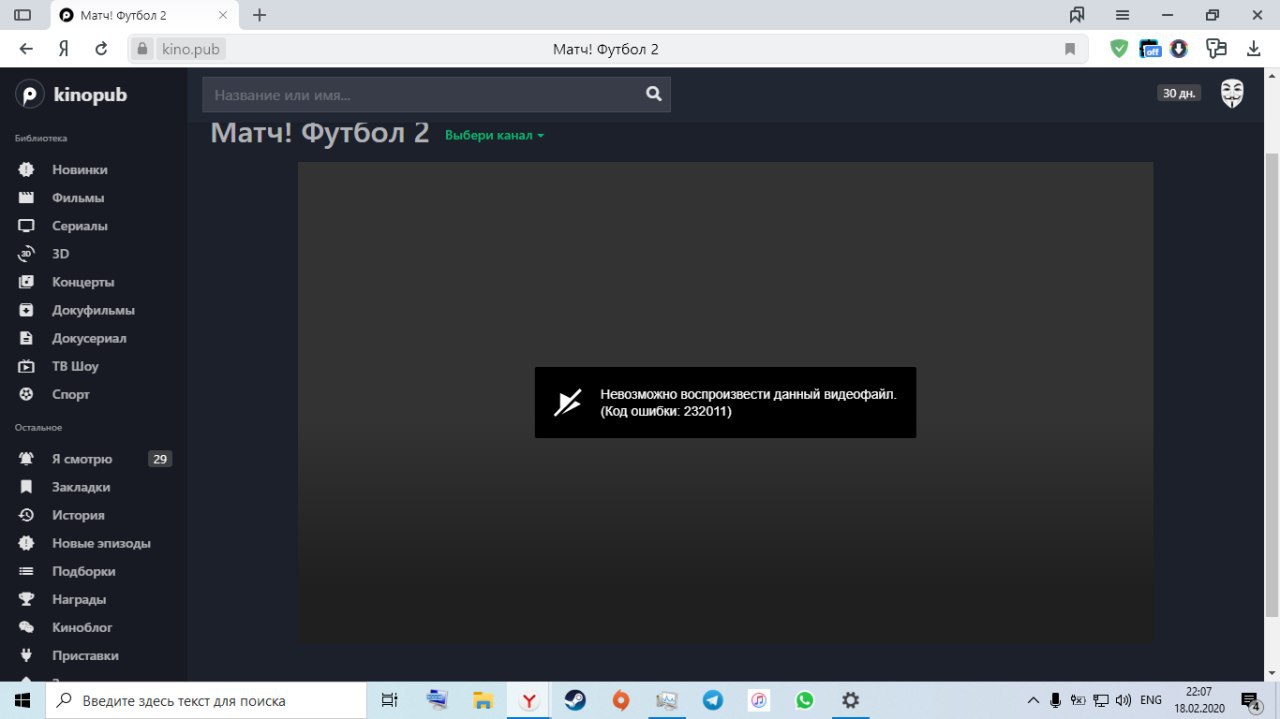Open the clock and date flyout
1280x719 pixels.
[x=1199, y=700]
